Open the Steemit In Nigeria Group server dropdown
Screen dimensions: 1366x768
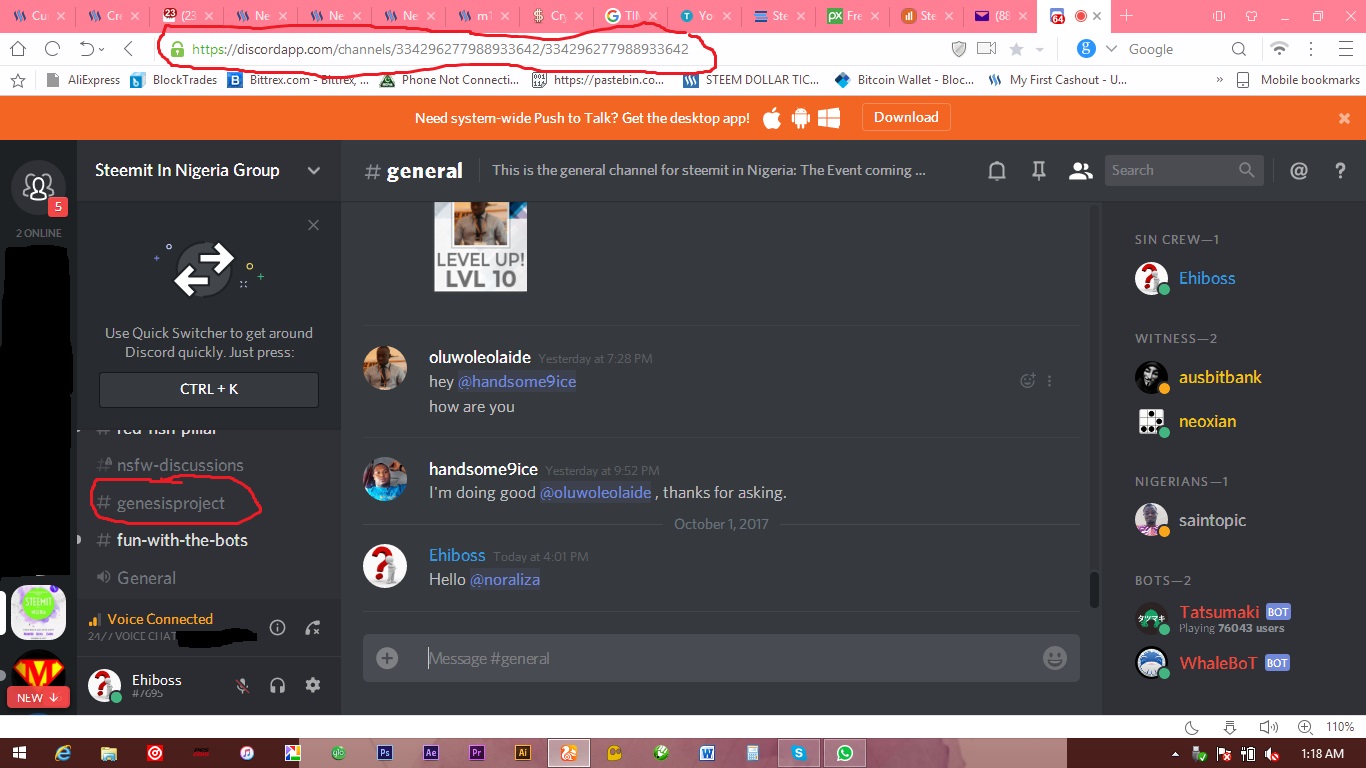tap(313, 170)
